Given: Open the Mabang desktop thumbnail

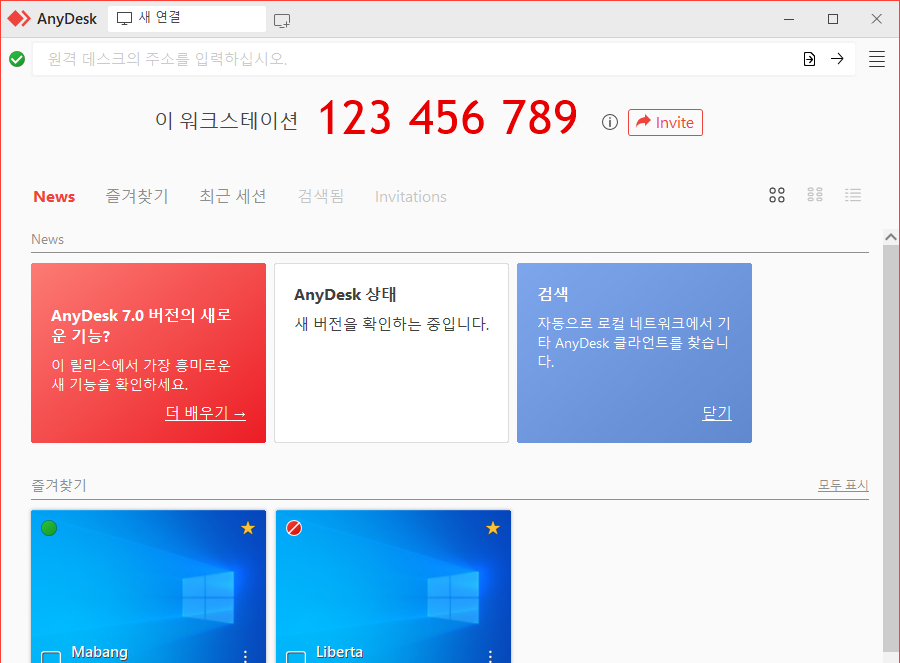Looking at the screenshot, I should 148,587.
